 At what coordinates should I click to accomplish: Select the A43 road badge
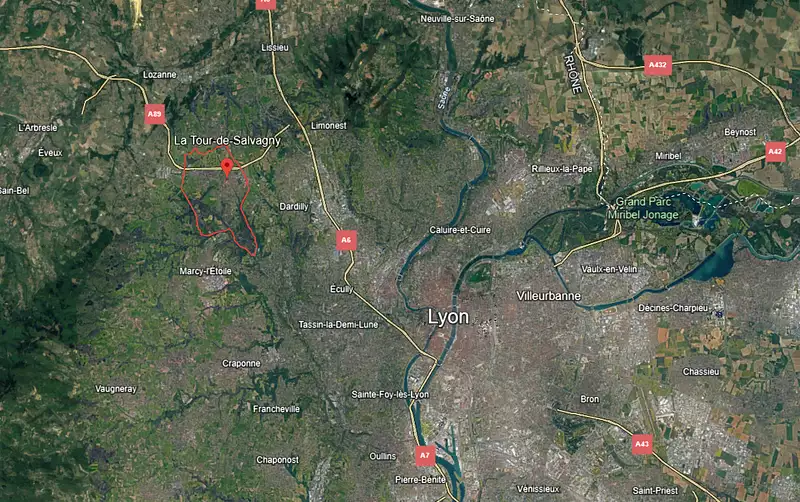pos(642,444)
